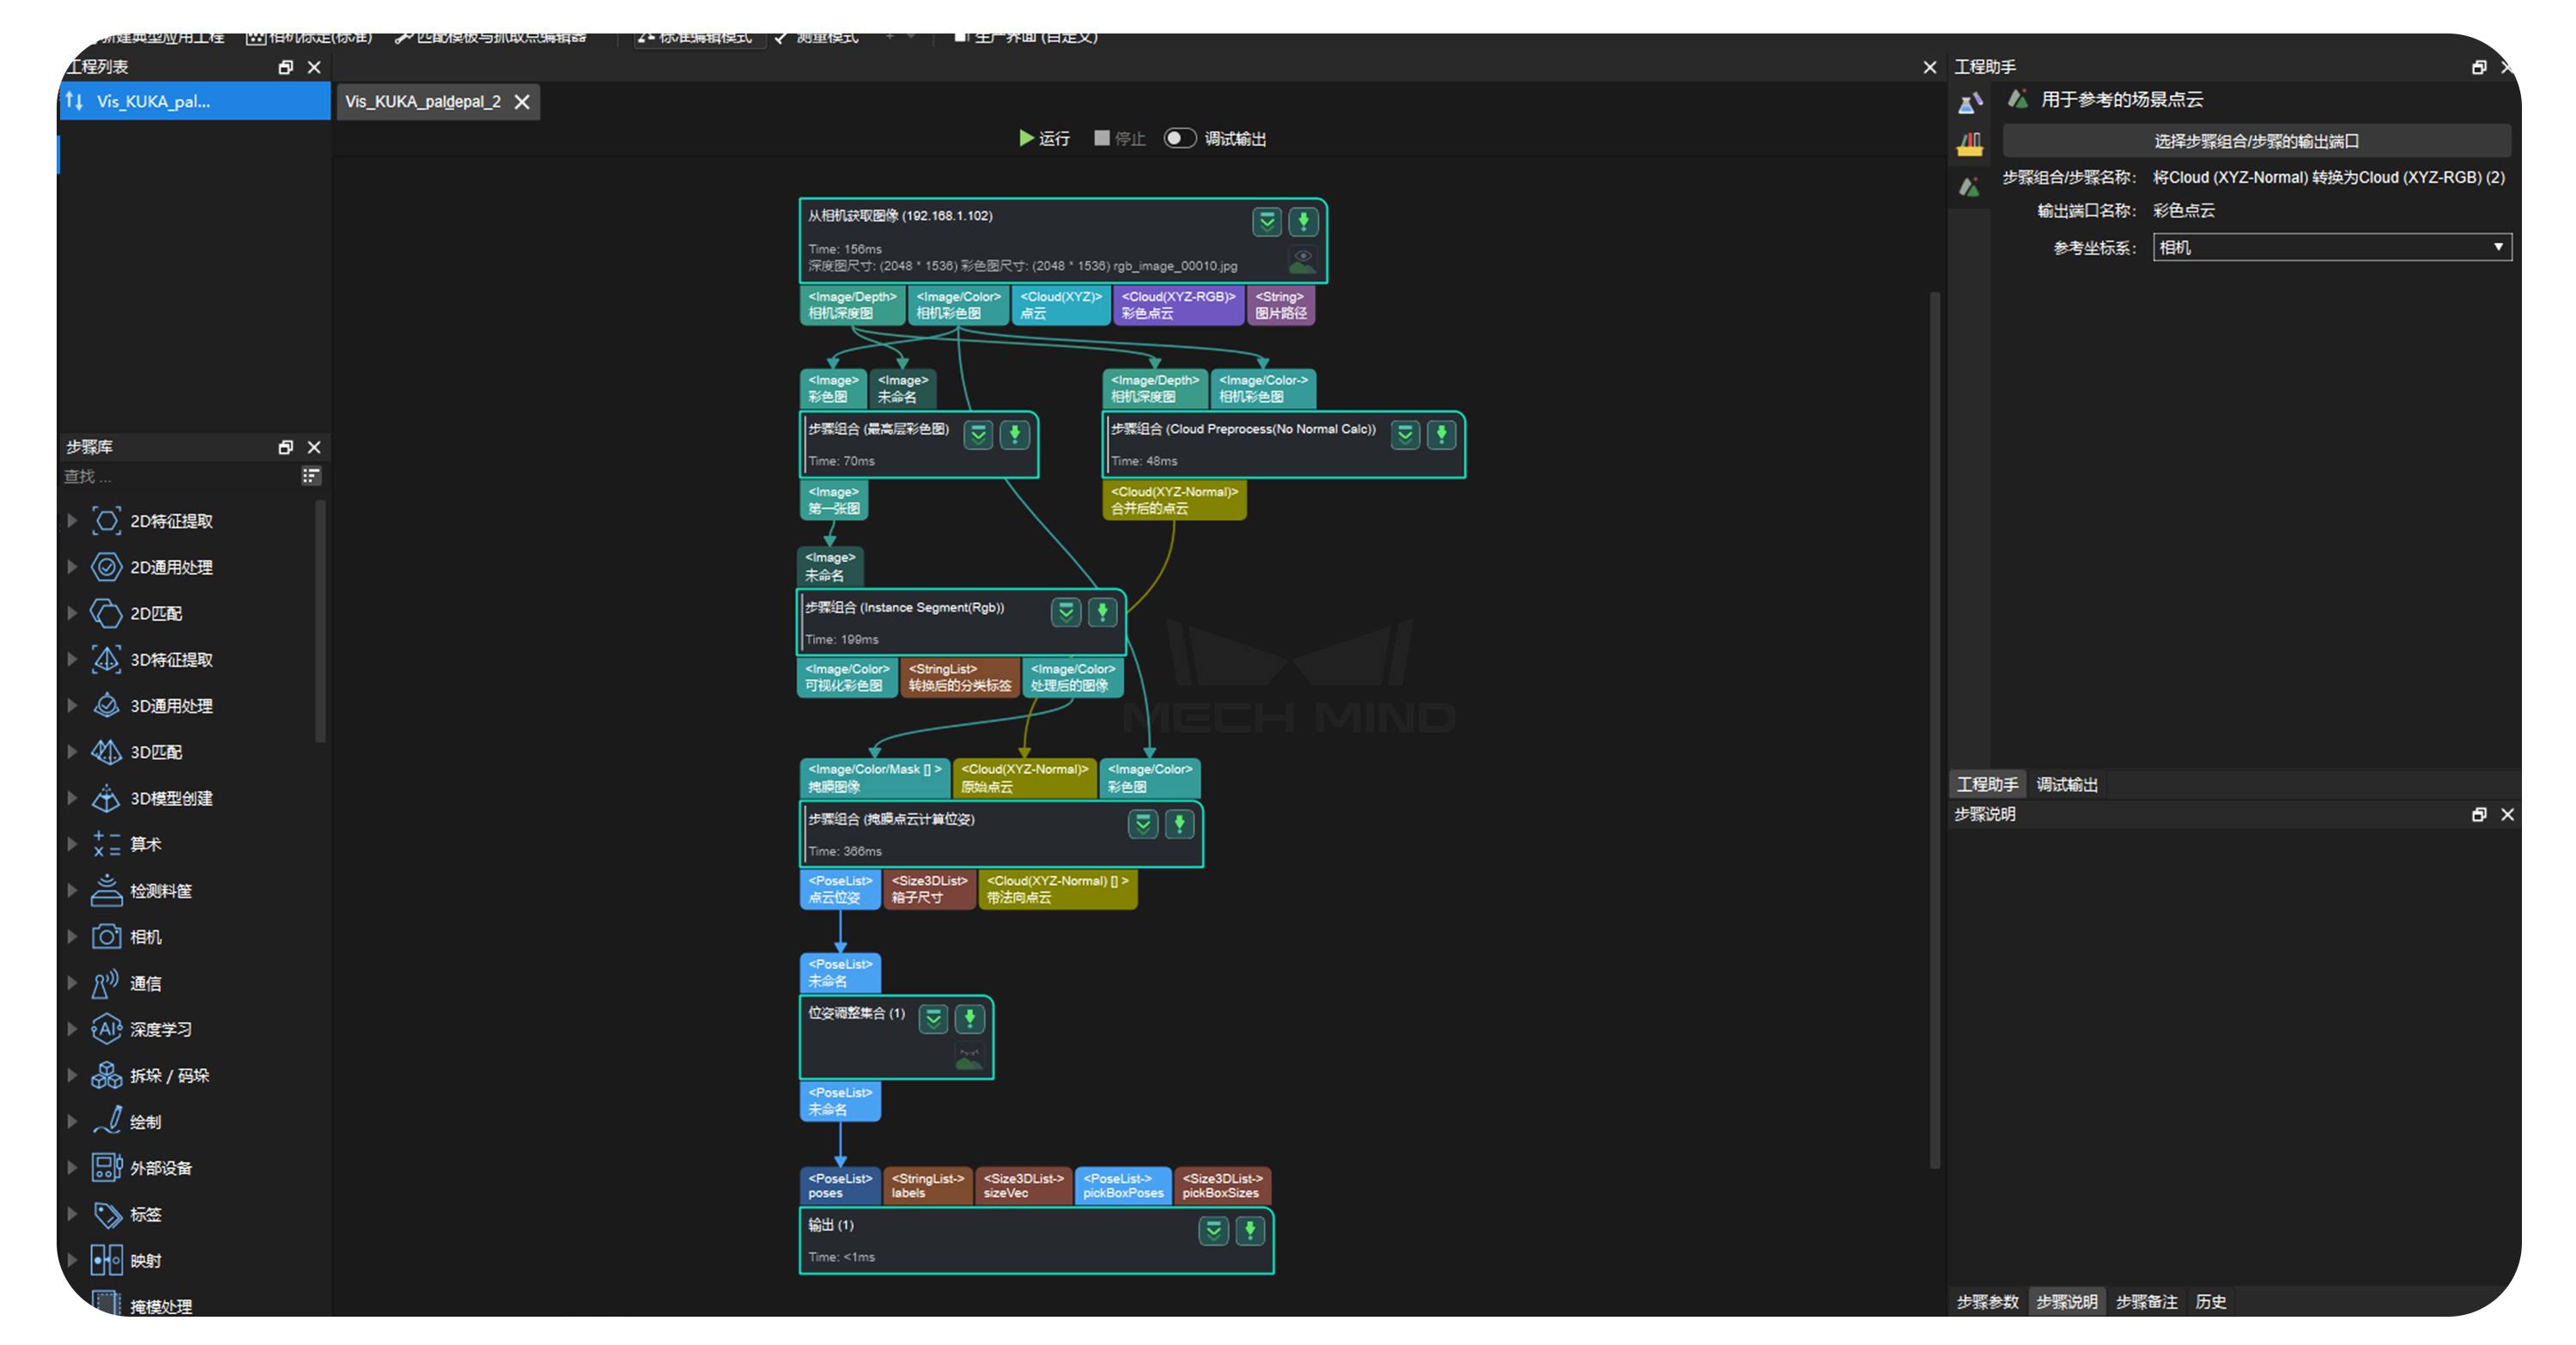Click the 深度学习 category icon in step library
Viewport: 2576px width, 1345px height.
[x=107, y=1028]
